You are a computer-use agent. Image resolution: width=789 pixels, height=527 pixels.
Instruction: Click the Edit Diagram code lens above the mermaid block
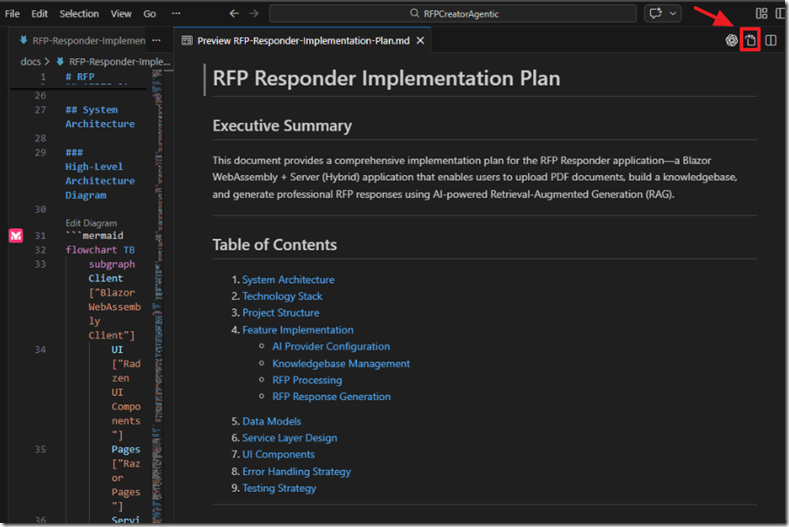tap(91, 223)
